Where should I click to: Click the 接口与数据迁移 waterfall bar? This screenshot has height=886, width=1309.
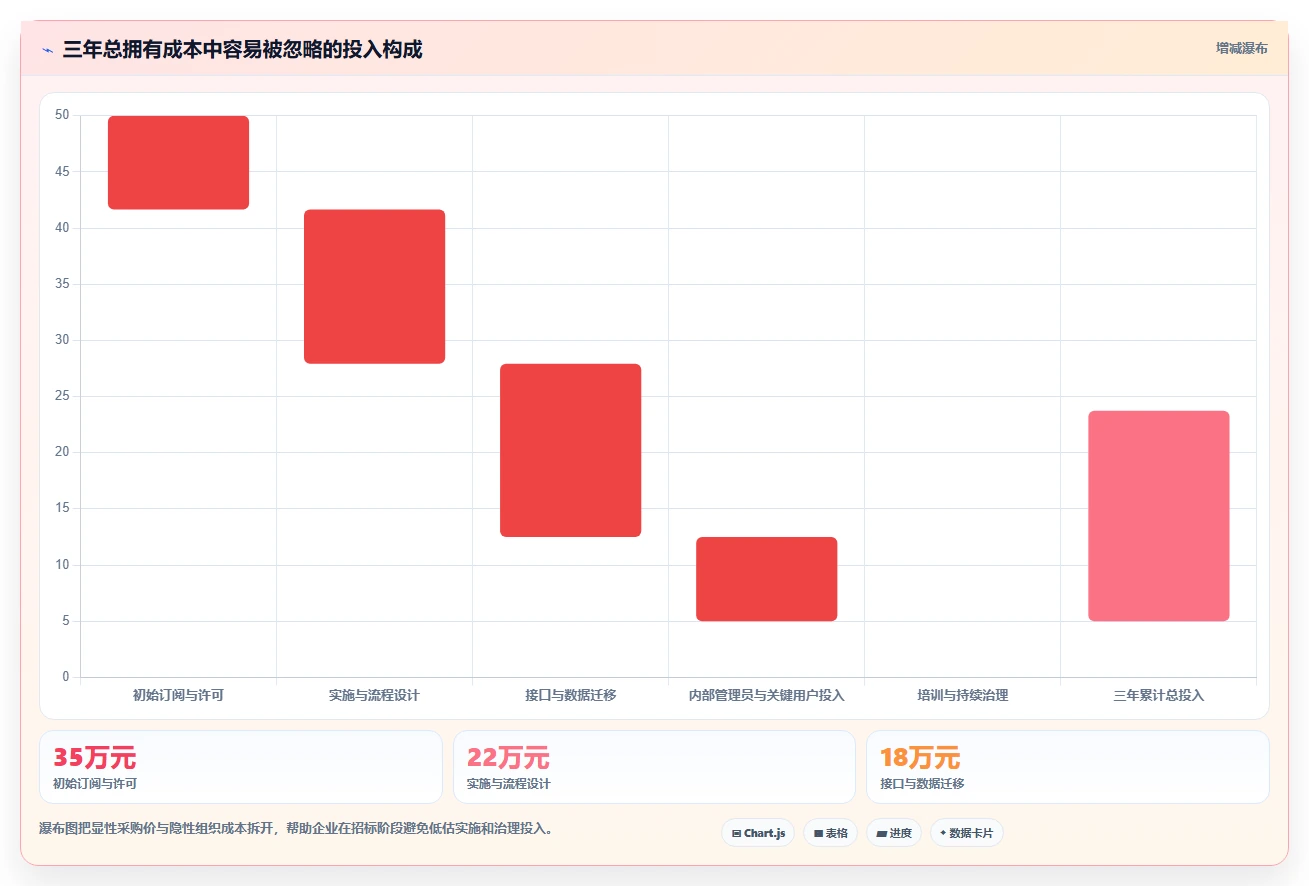tap(571, 450)
